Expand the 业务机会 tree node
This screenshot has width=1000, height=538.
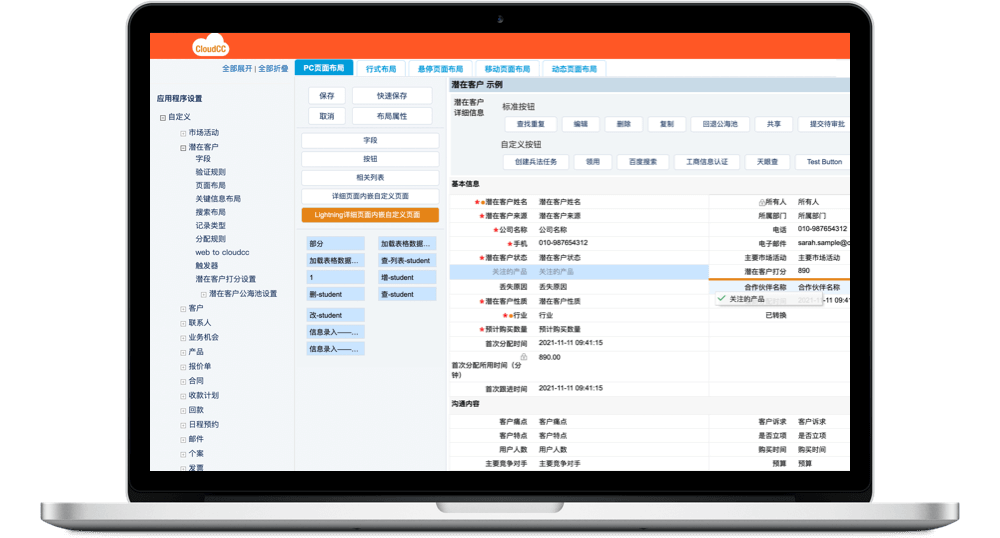coord(183,338)
